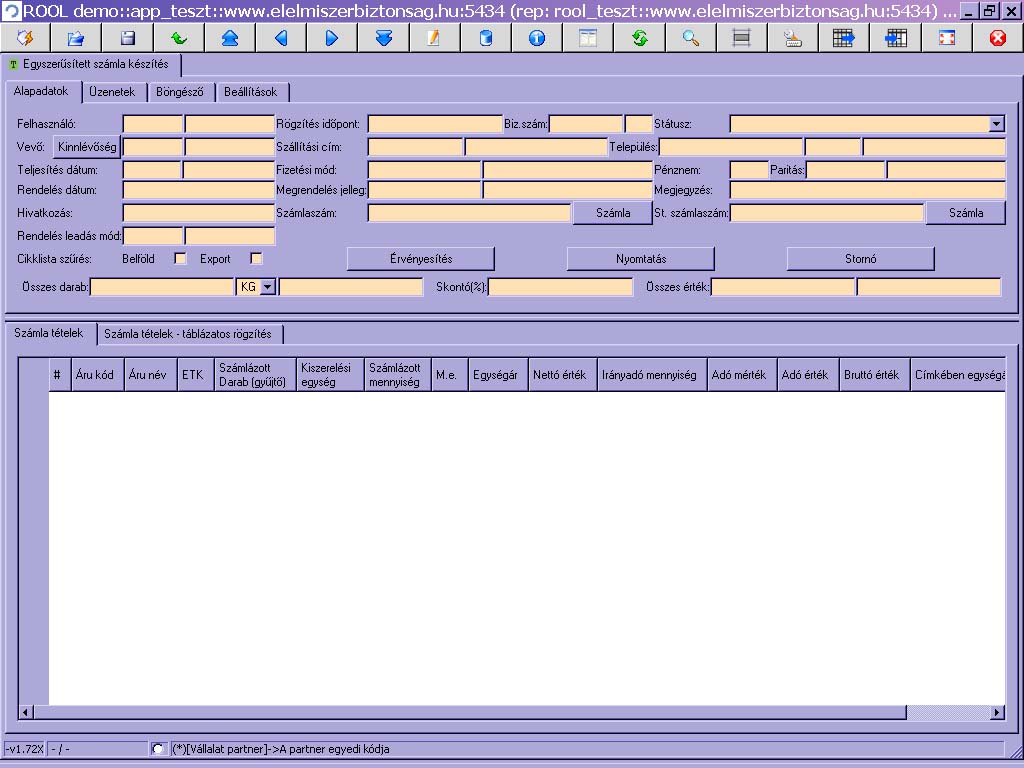Expand the KG unit dropdown

coord(267,288)
